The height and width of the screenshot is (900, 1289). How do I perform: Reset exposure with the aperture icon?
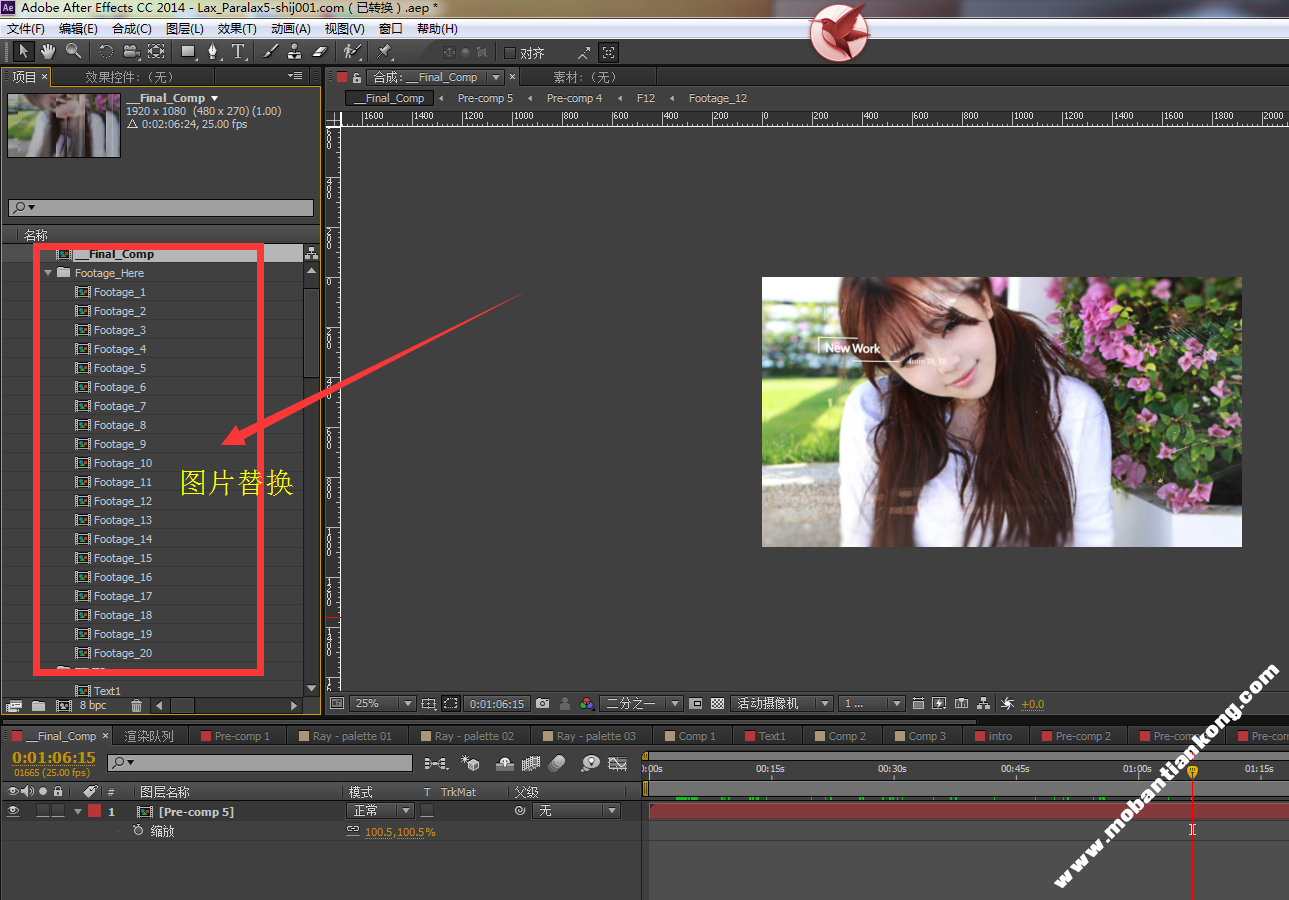(1007, 704)
